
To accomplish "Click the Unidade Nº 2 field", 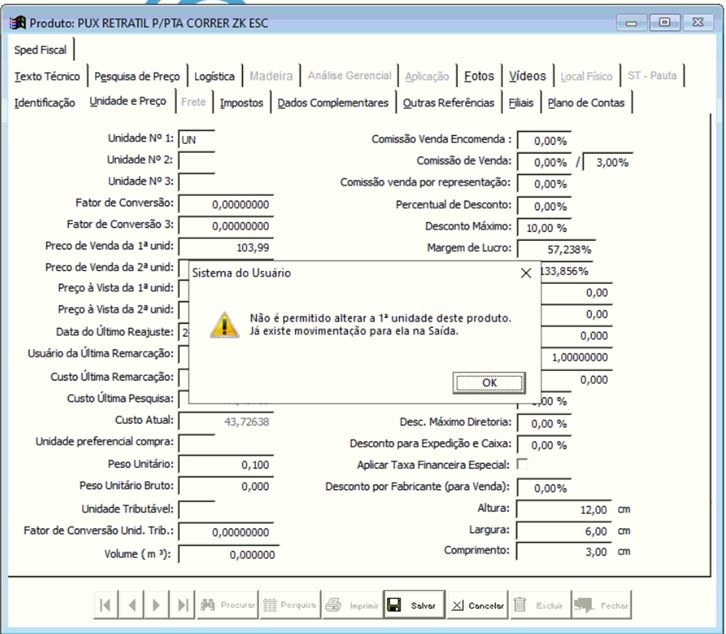I will [x=197, y=161].
